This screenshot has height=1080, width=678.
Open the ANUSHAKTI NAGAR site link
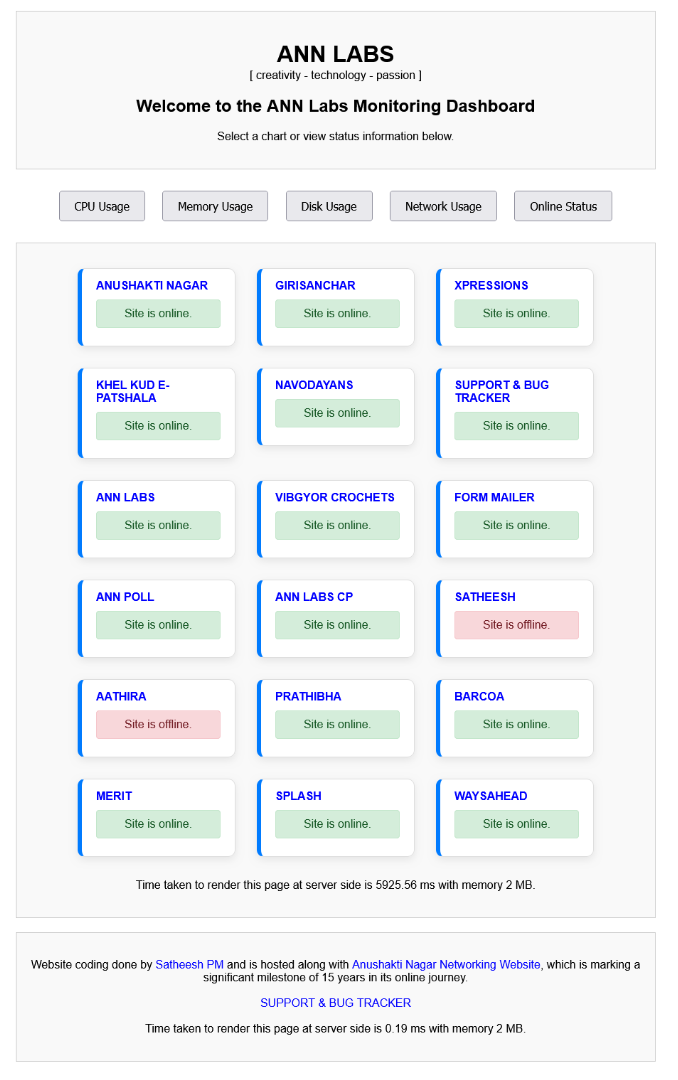point(152,285)
